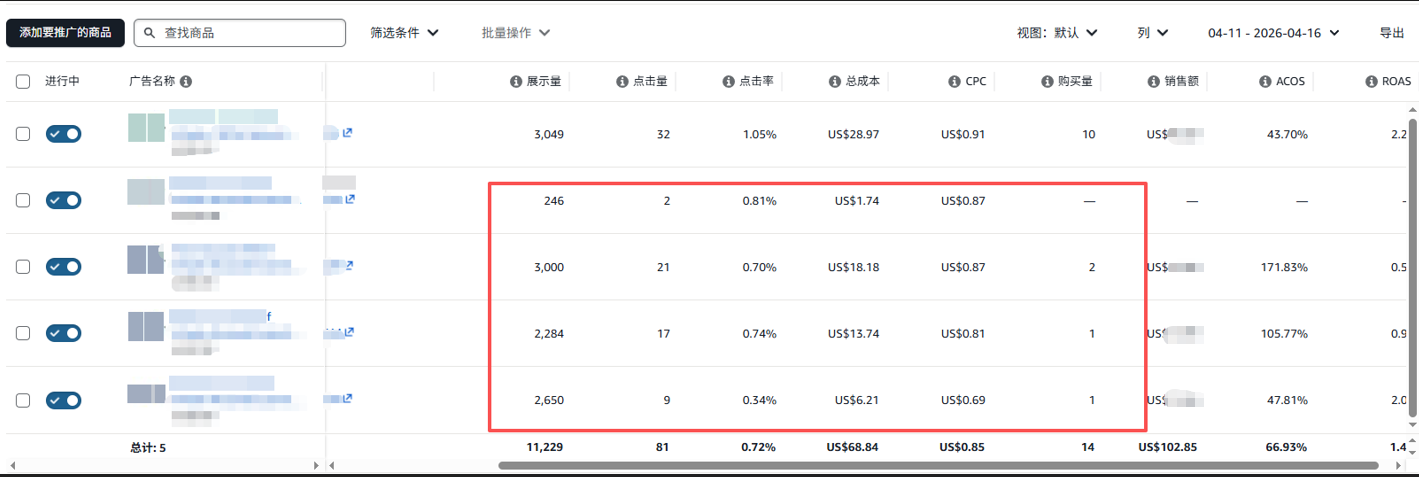Click info icon beside 点击率 column header

pos(728,82)
